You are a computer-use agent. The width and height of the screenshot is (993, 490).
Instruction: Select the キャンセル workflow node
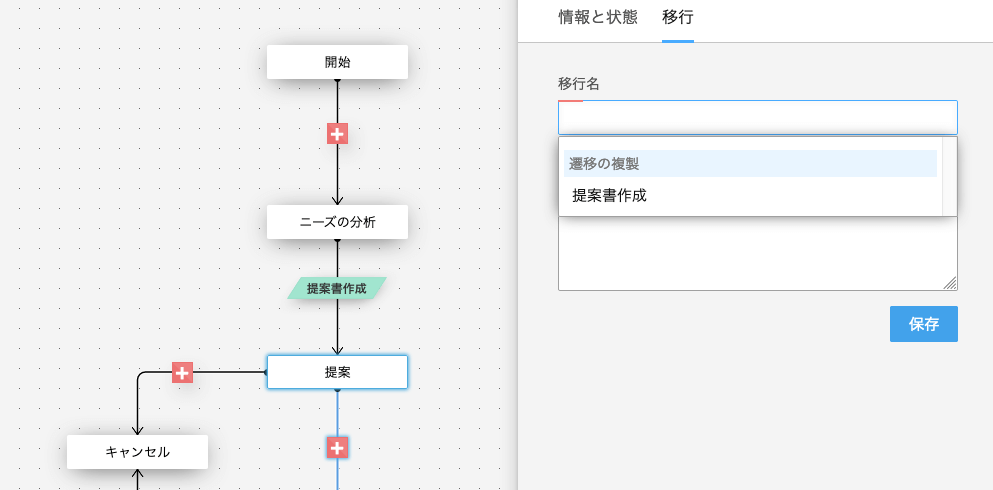tap(137, 452)
